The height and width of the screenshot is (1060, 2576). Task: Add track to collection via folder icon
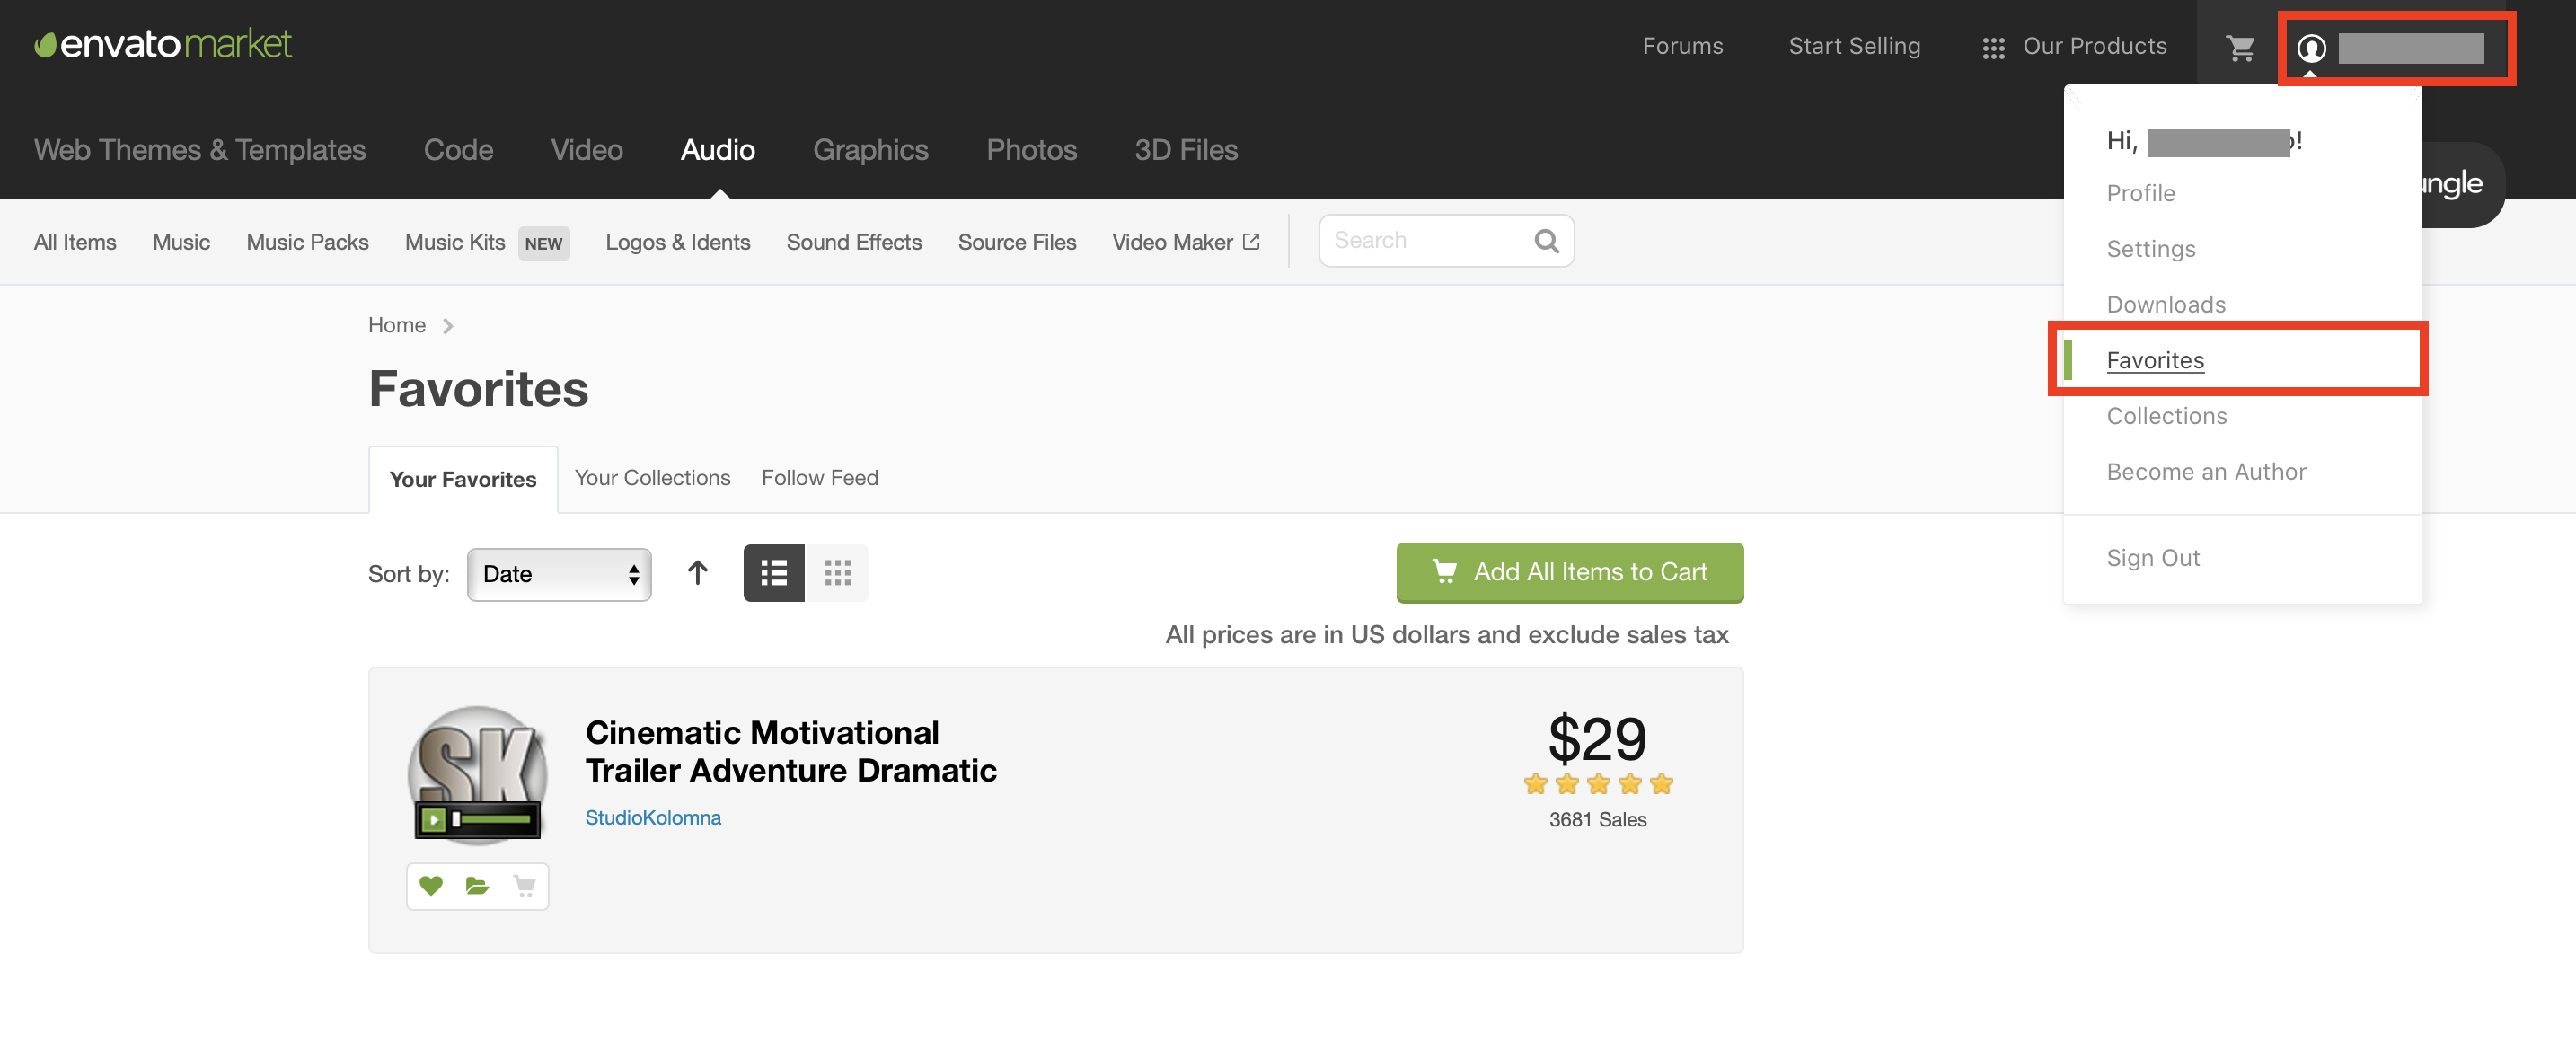click(477, 885)
